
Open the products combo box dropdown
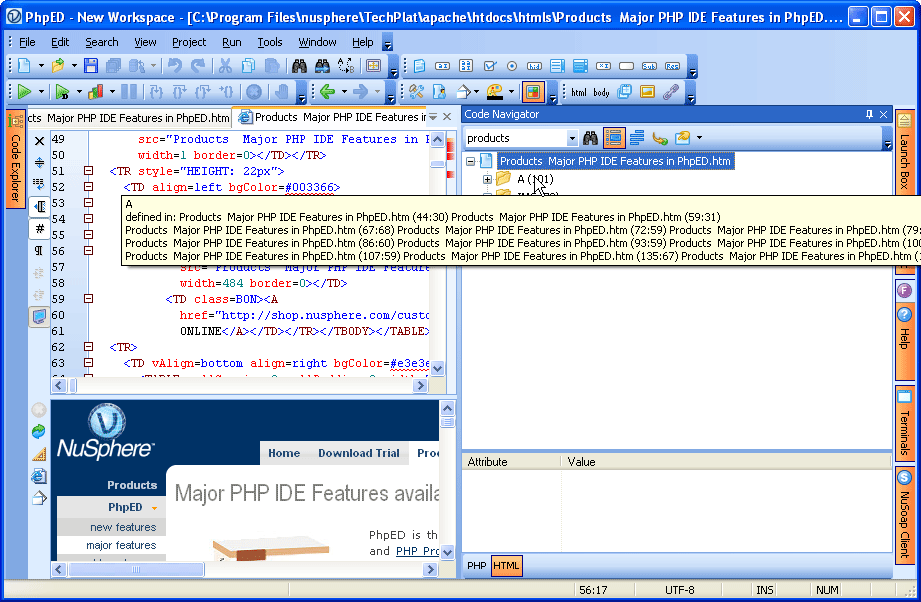point(572,139)
